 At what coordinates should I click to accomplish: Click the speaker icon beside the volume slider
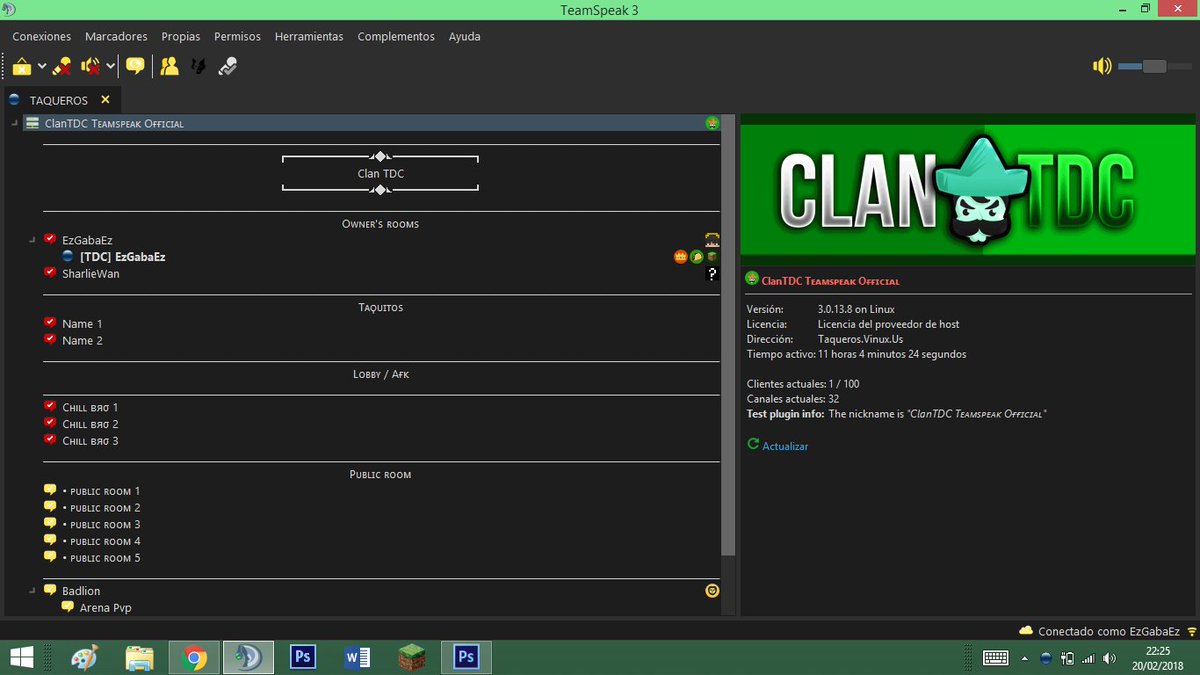click(x=1102, y=66)
